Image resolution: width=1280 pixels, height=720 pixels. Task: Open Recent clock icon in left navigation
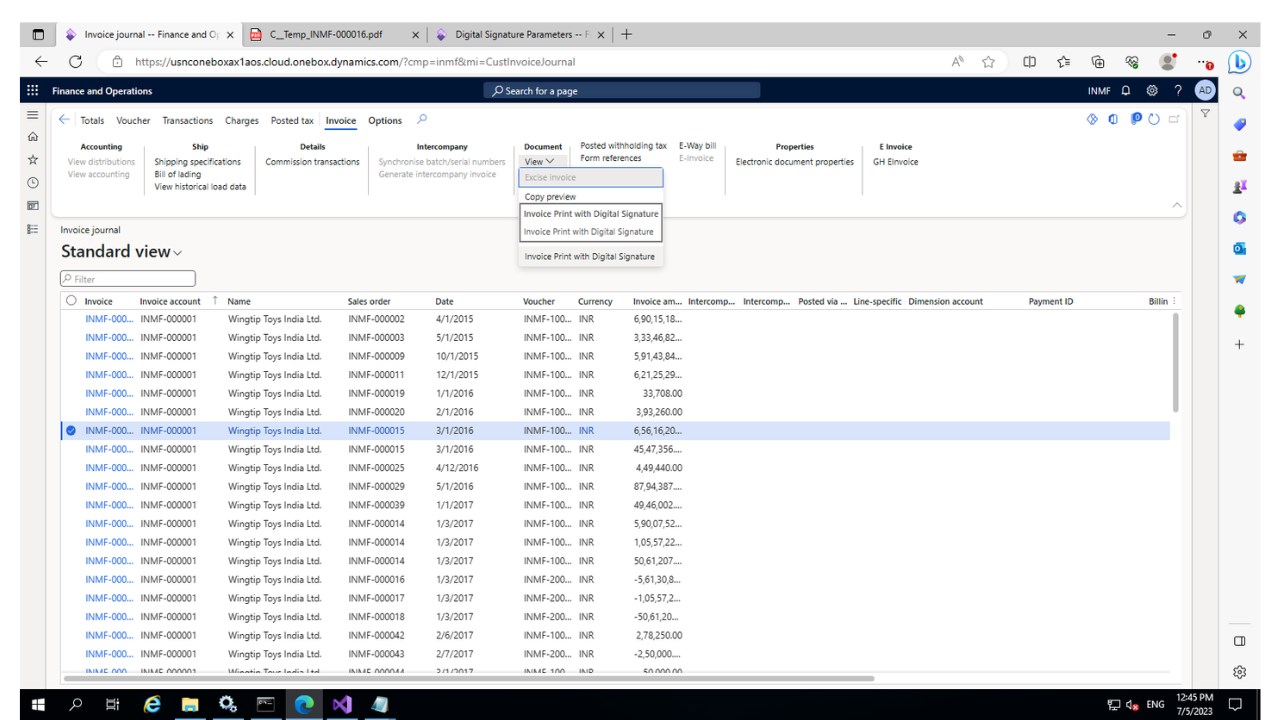point(33,183)
